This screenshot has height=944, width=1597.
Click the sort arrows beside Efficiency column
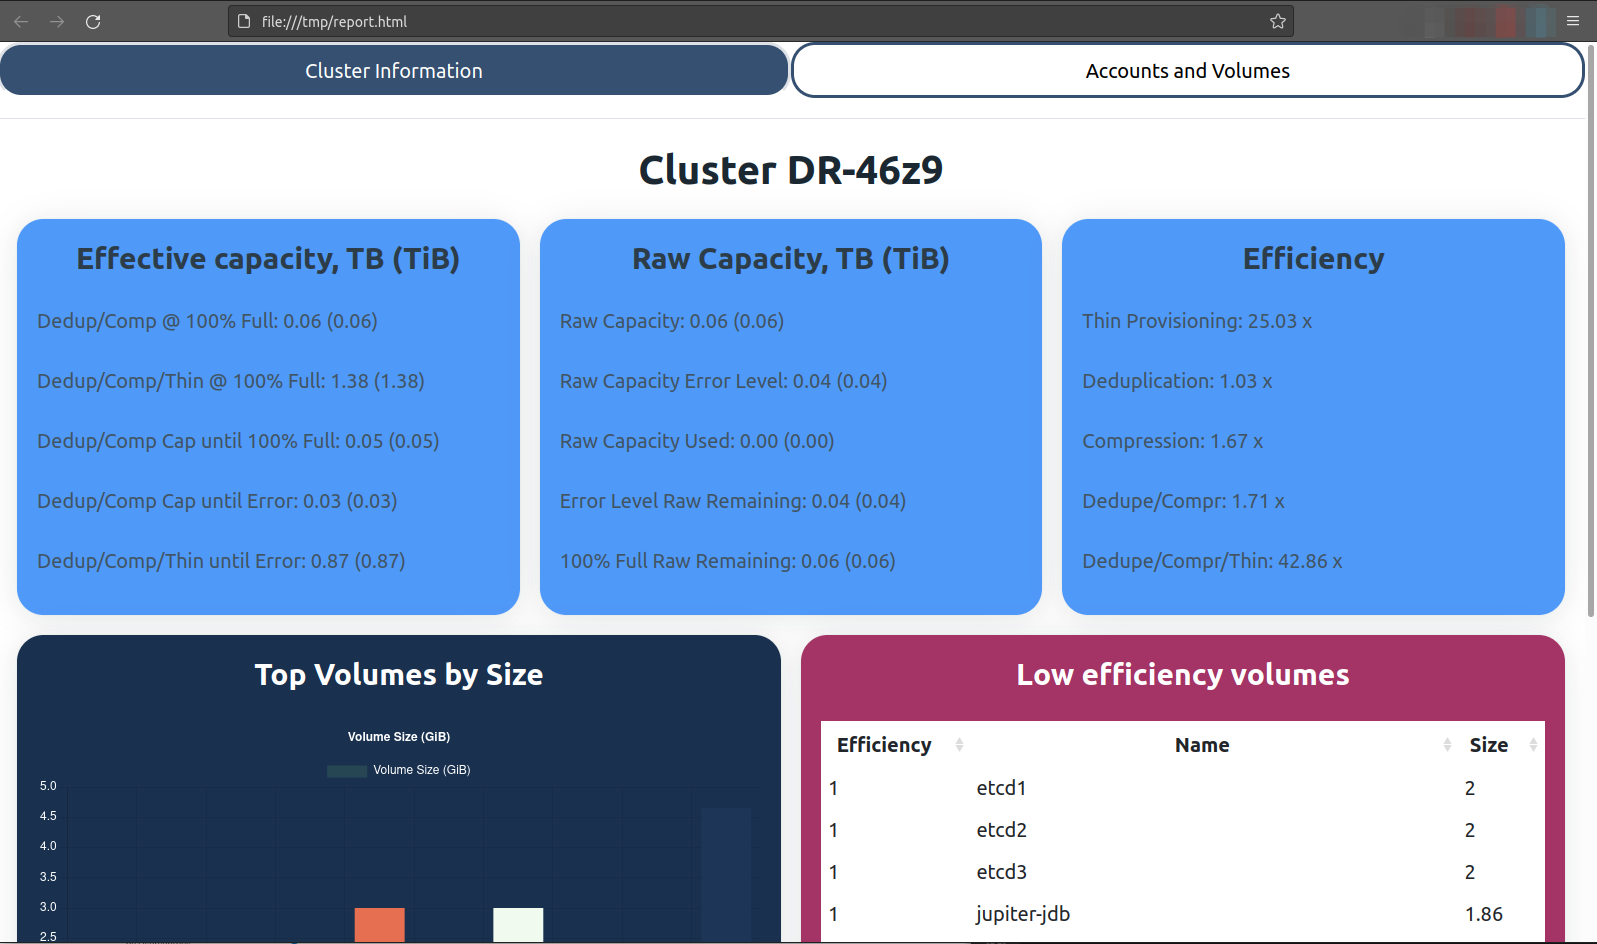pos(959,745)
